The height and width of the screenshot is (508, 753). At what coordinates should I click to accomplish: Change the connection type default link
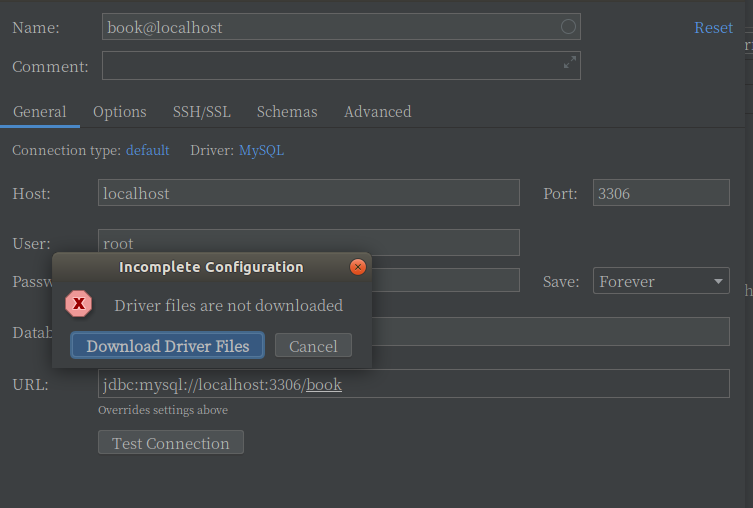click(147, 150)
